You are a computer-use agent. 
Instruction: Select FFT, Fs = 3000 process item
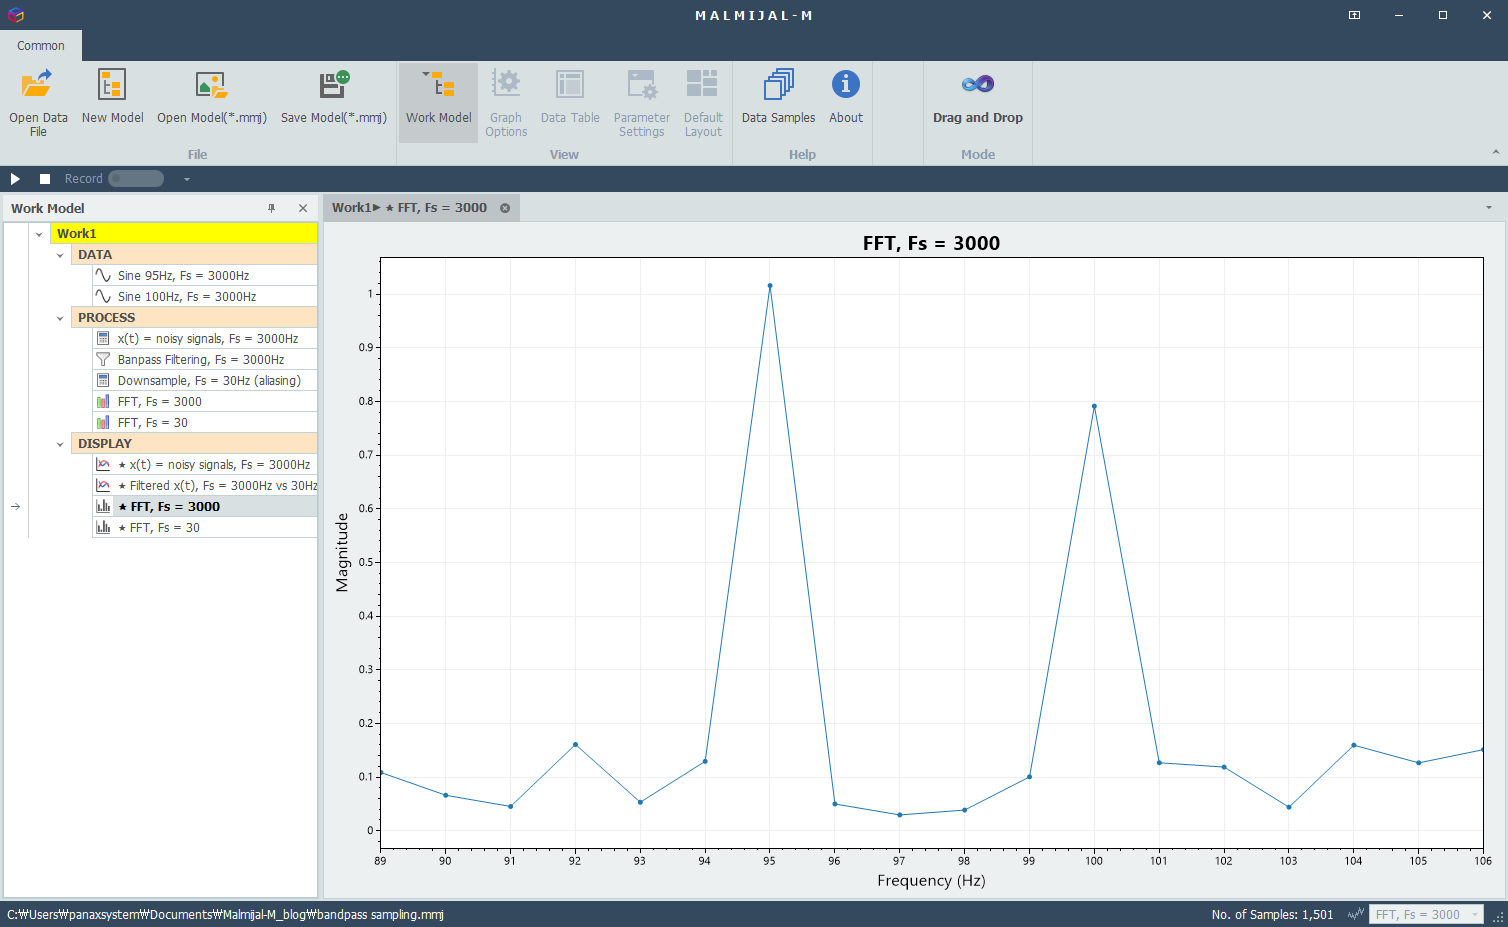coord(205,401)
